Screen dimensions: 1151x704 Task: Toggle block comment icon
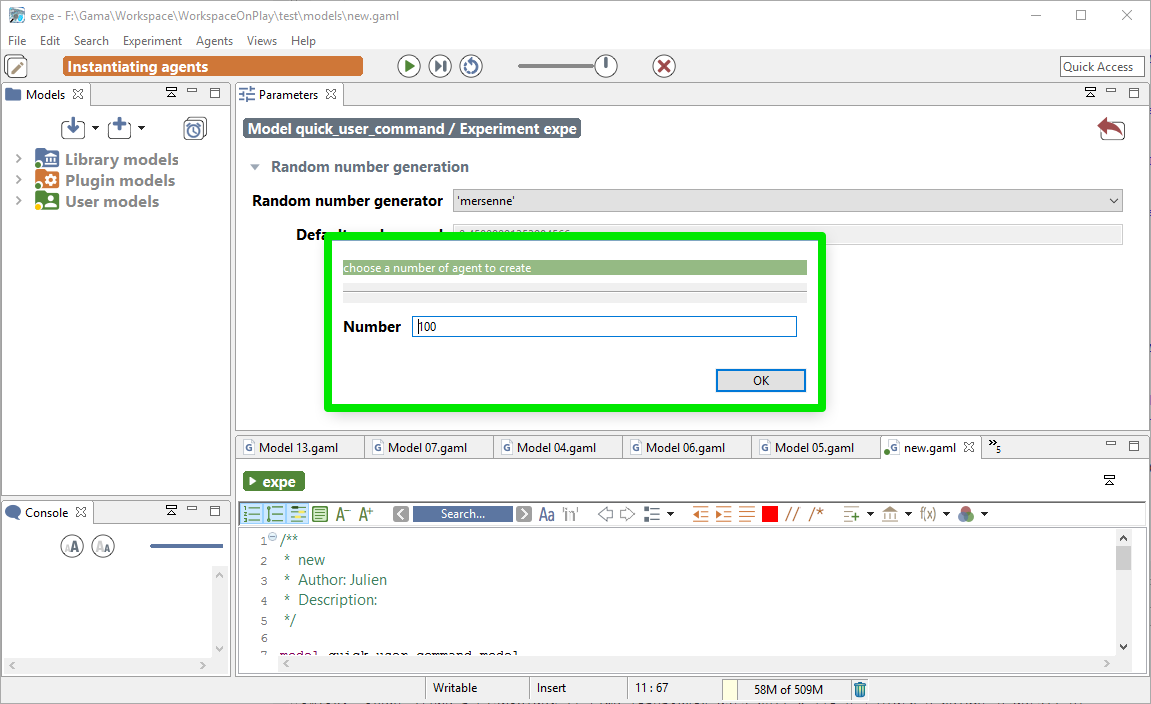tap(816, 514)
